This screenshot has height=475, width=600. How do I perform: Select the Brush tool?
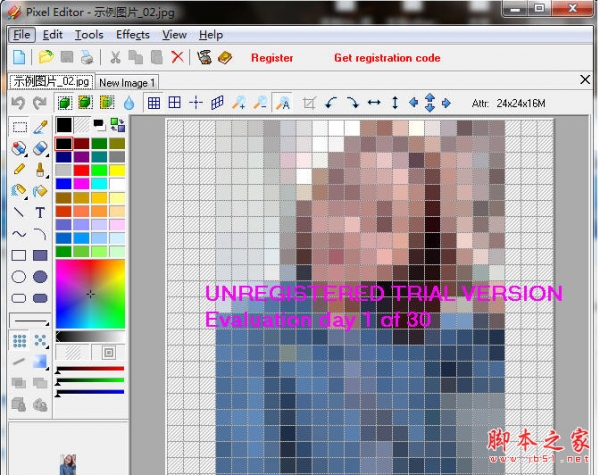pos(40,170)
